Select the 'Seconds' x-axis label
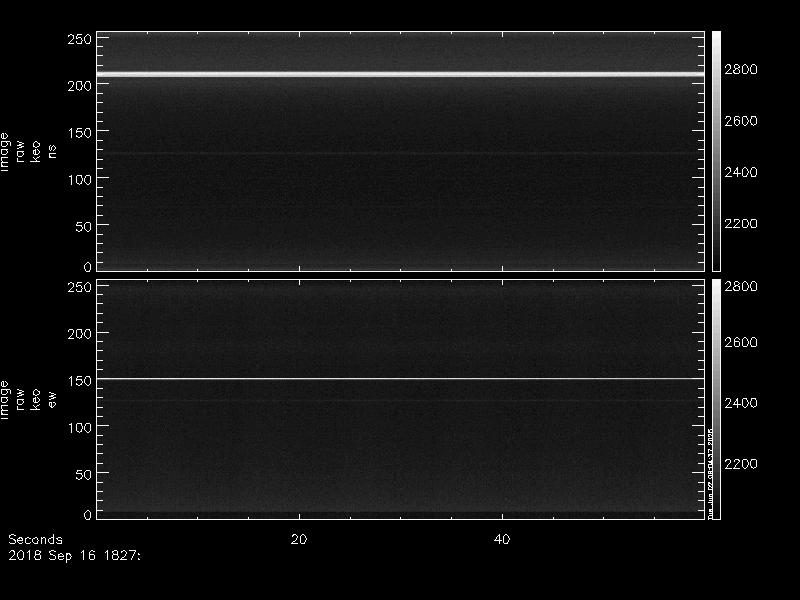The height and width of the screenshot is (600, 800). tap(35, 539)
